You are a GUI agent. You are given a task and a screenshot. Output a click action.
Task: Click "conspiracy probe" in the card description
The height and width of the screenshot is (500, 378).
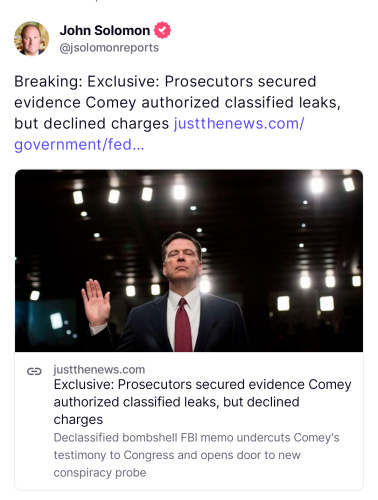click(100, 473)
